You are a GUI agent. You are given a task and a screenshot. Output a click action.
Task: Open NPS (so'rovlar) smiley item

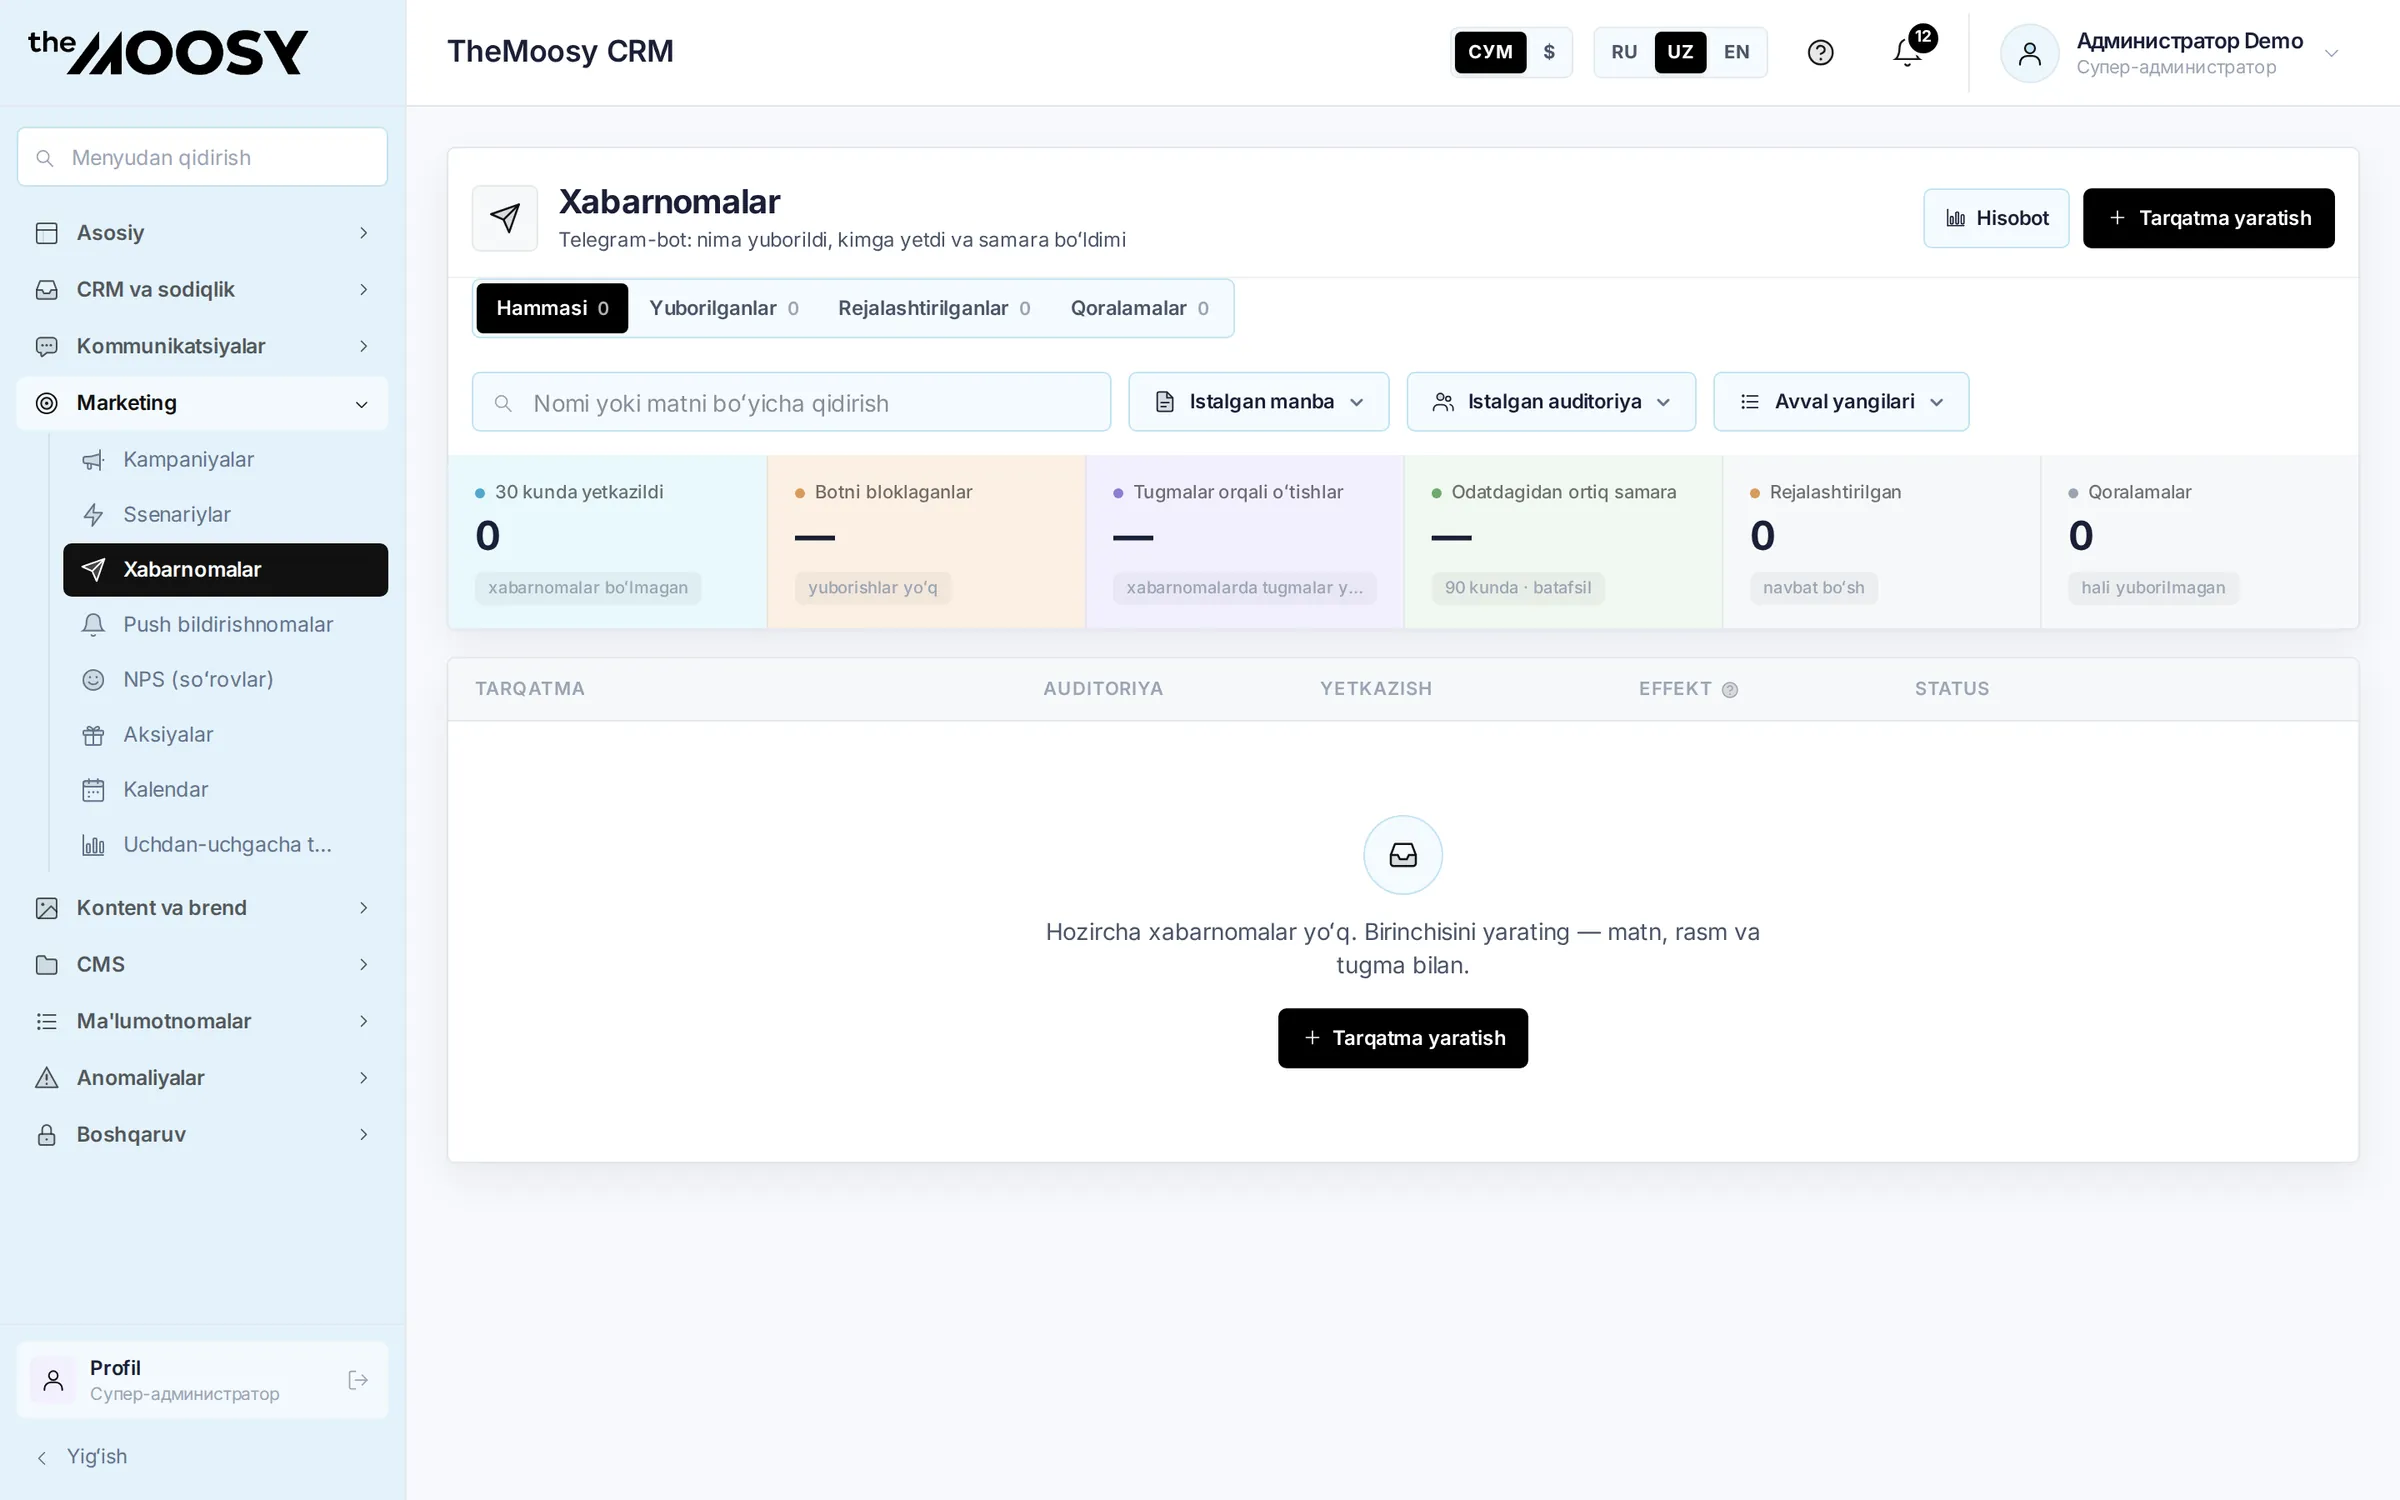click(225, 679)
